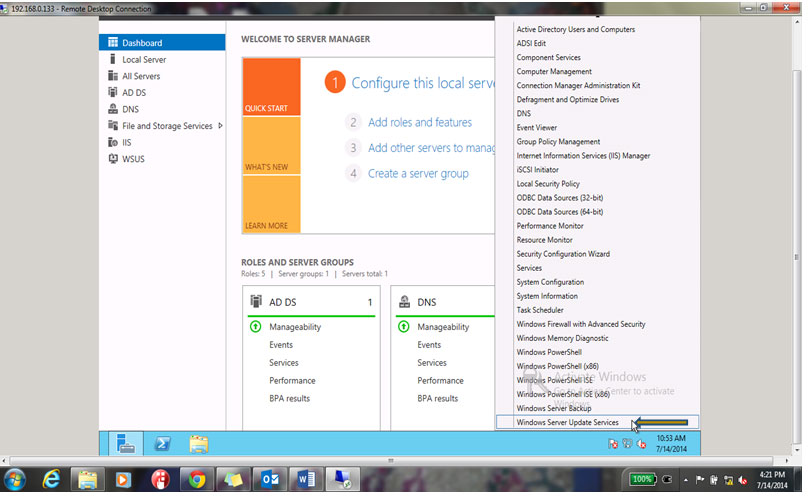
Task: Click the Remote Desktop Connection taskbar icon
Action: [343, 480]
